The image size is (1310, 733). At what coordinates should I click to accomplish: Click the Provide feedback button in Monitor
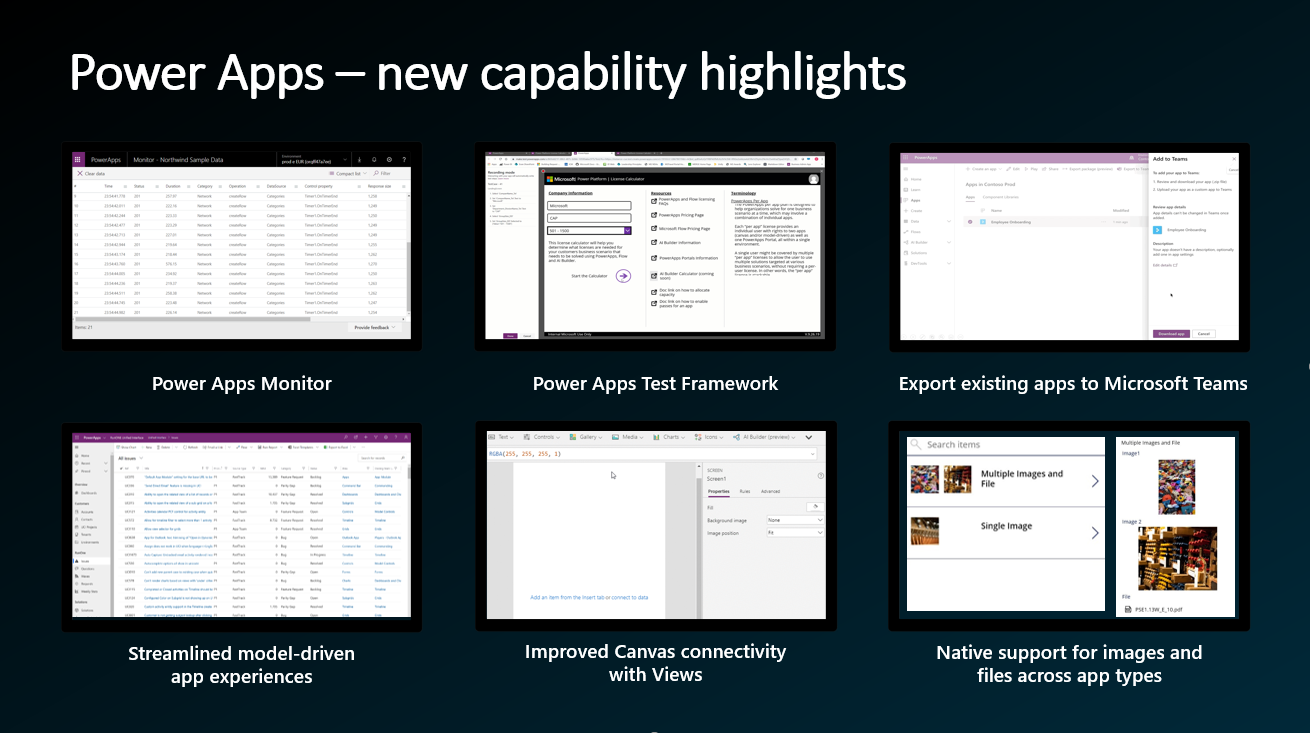(376, 327)
